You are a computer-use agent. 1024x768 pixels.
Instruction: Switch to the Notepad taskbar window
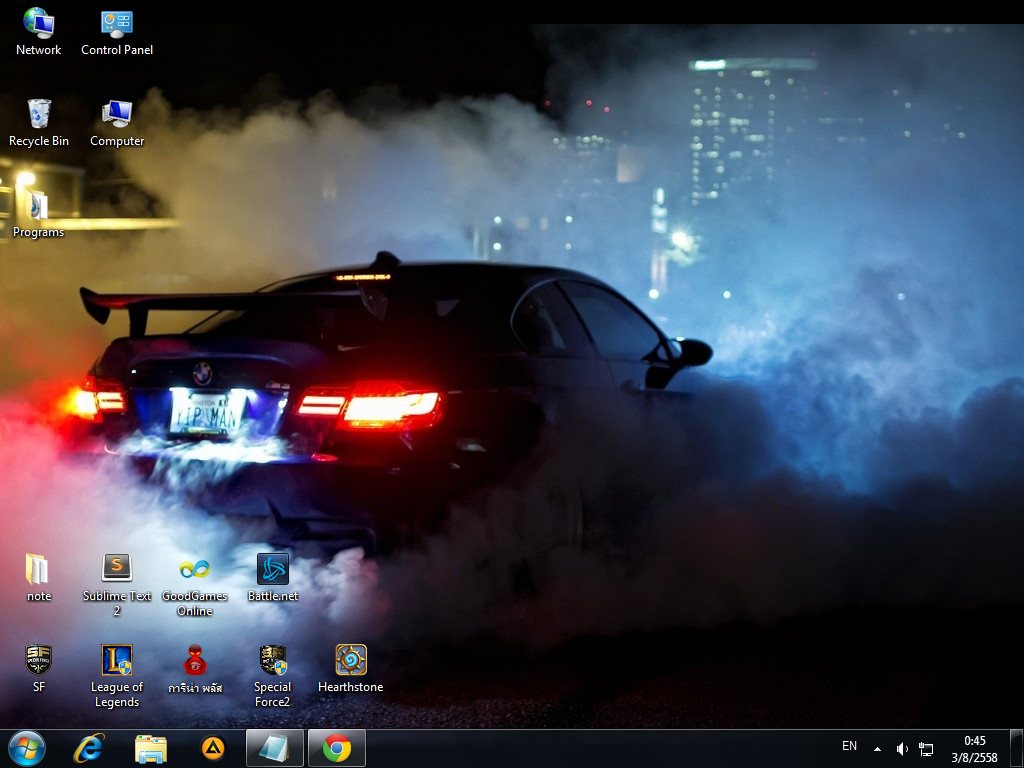click(275, 748)
